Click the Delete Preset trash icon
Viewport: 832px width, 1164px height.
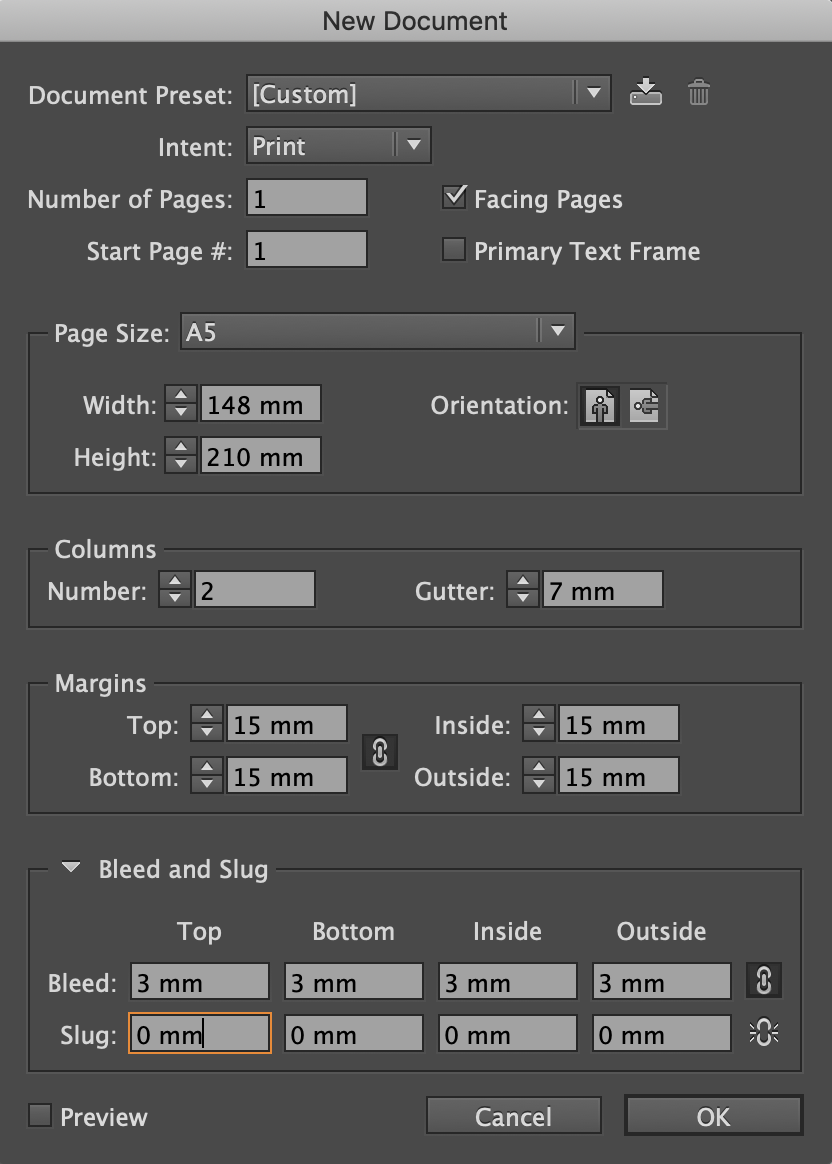pyautogui.click(x=698, y=93)
